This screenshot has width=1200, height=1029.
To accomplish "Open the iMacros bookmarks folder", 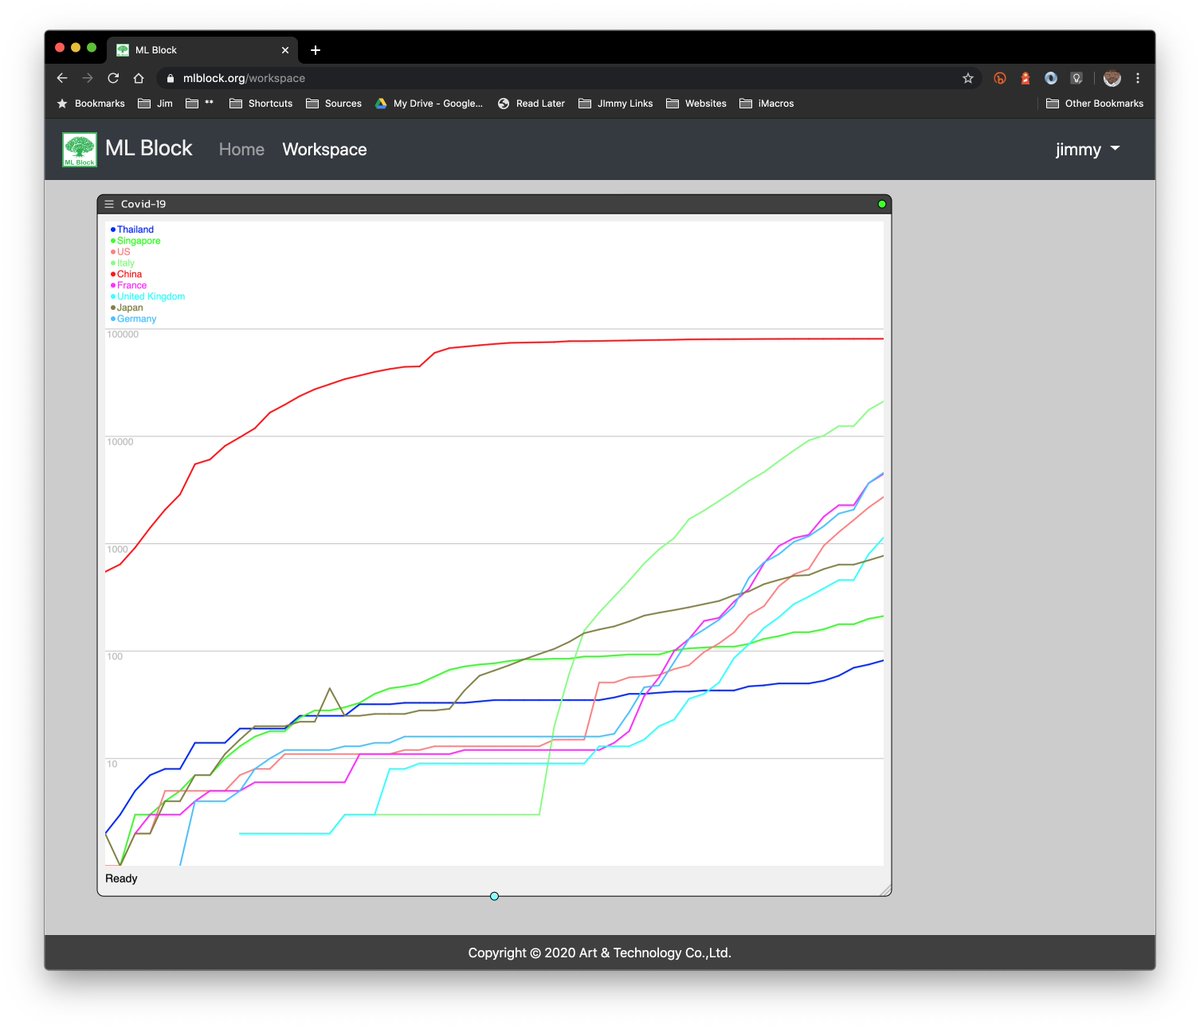I will pos(766,103).
